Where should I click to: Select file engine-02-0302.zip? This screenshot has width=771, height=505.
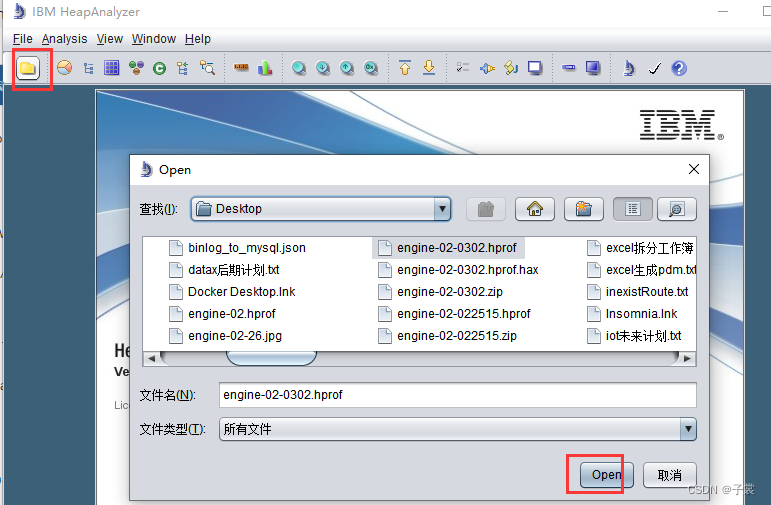441,292
